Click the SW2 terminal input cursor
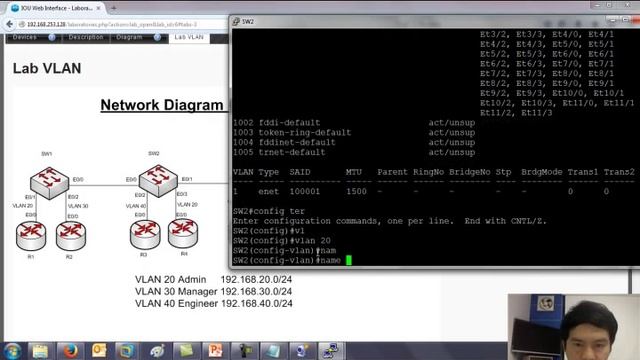The image size is (640, 360). [349, 260]
